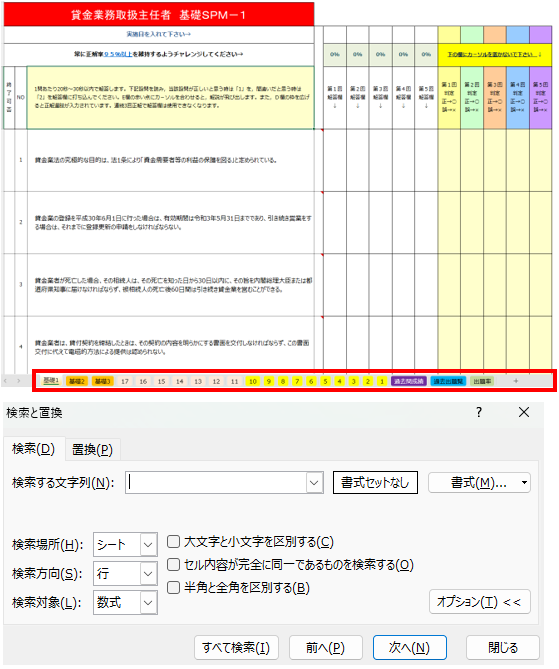559x669 pixels.
Task: Open sheet tab 11
Action: point(235,381)
